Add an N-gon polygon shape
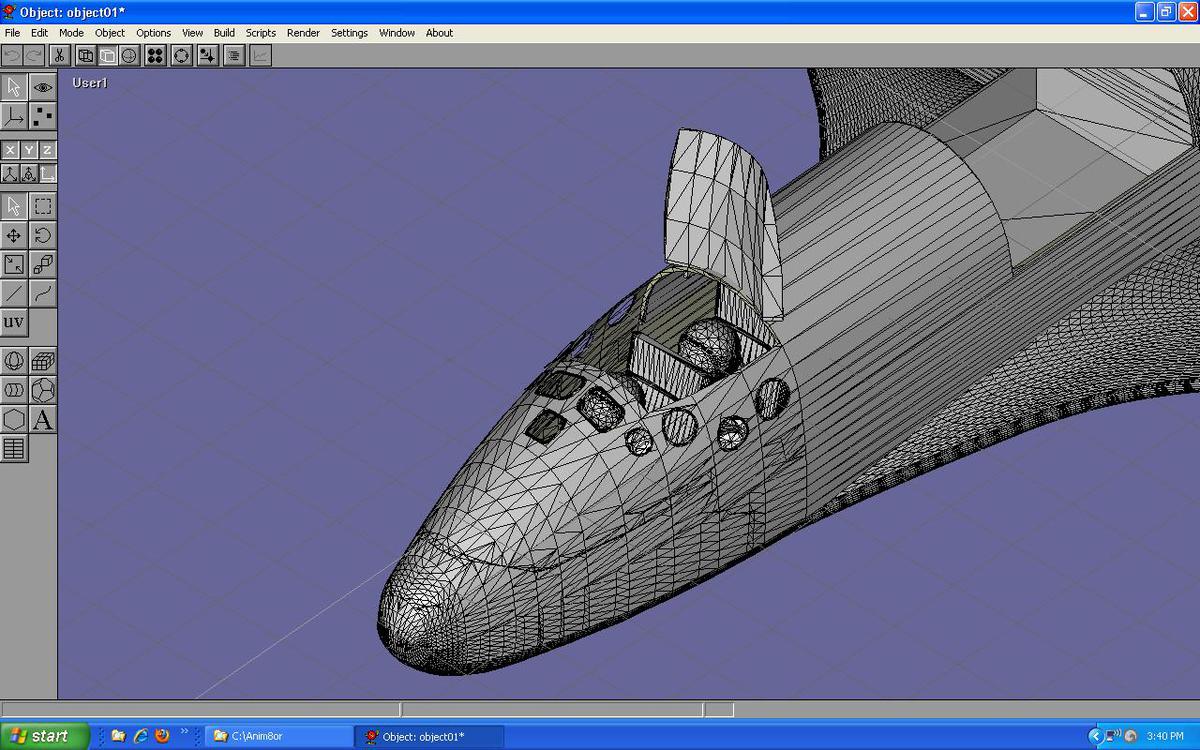The image size is (1200, 750). point(14,419)
